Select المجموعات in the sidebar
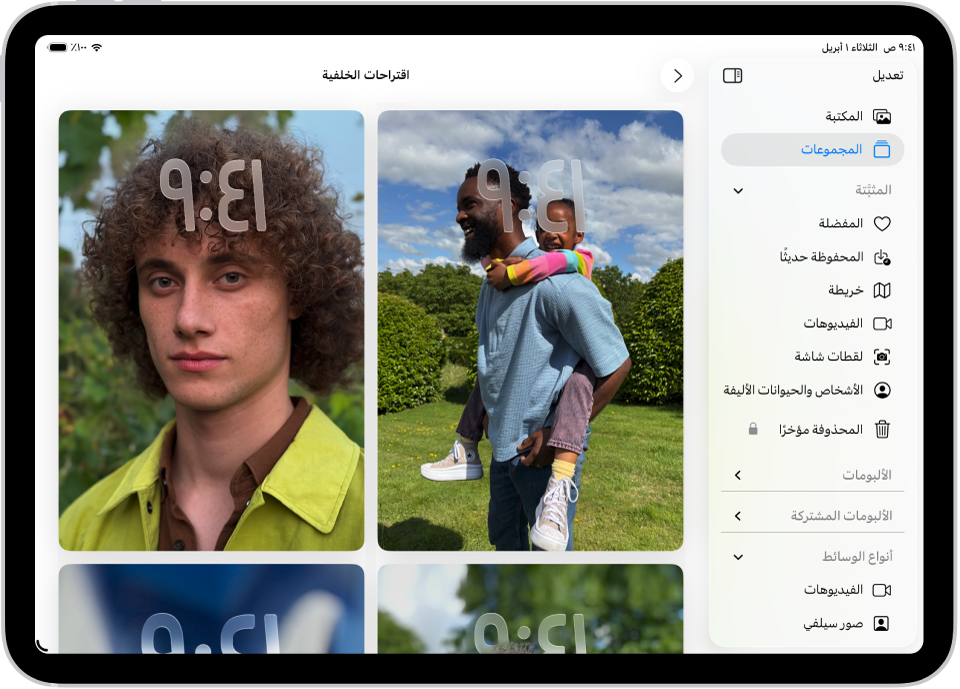Viewport: 960px width, 689px height. [x=812, y=149]
